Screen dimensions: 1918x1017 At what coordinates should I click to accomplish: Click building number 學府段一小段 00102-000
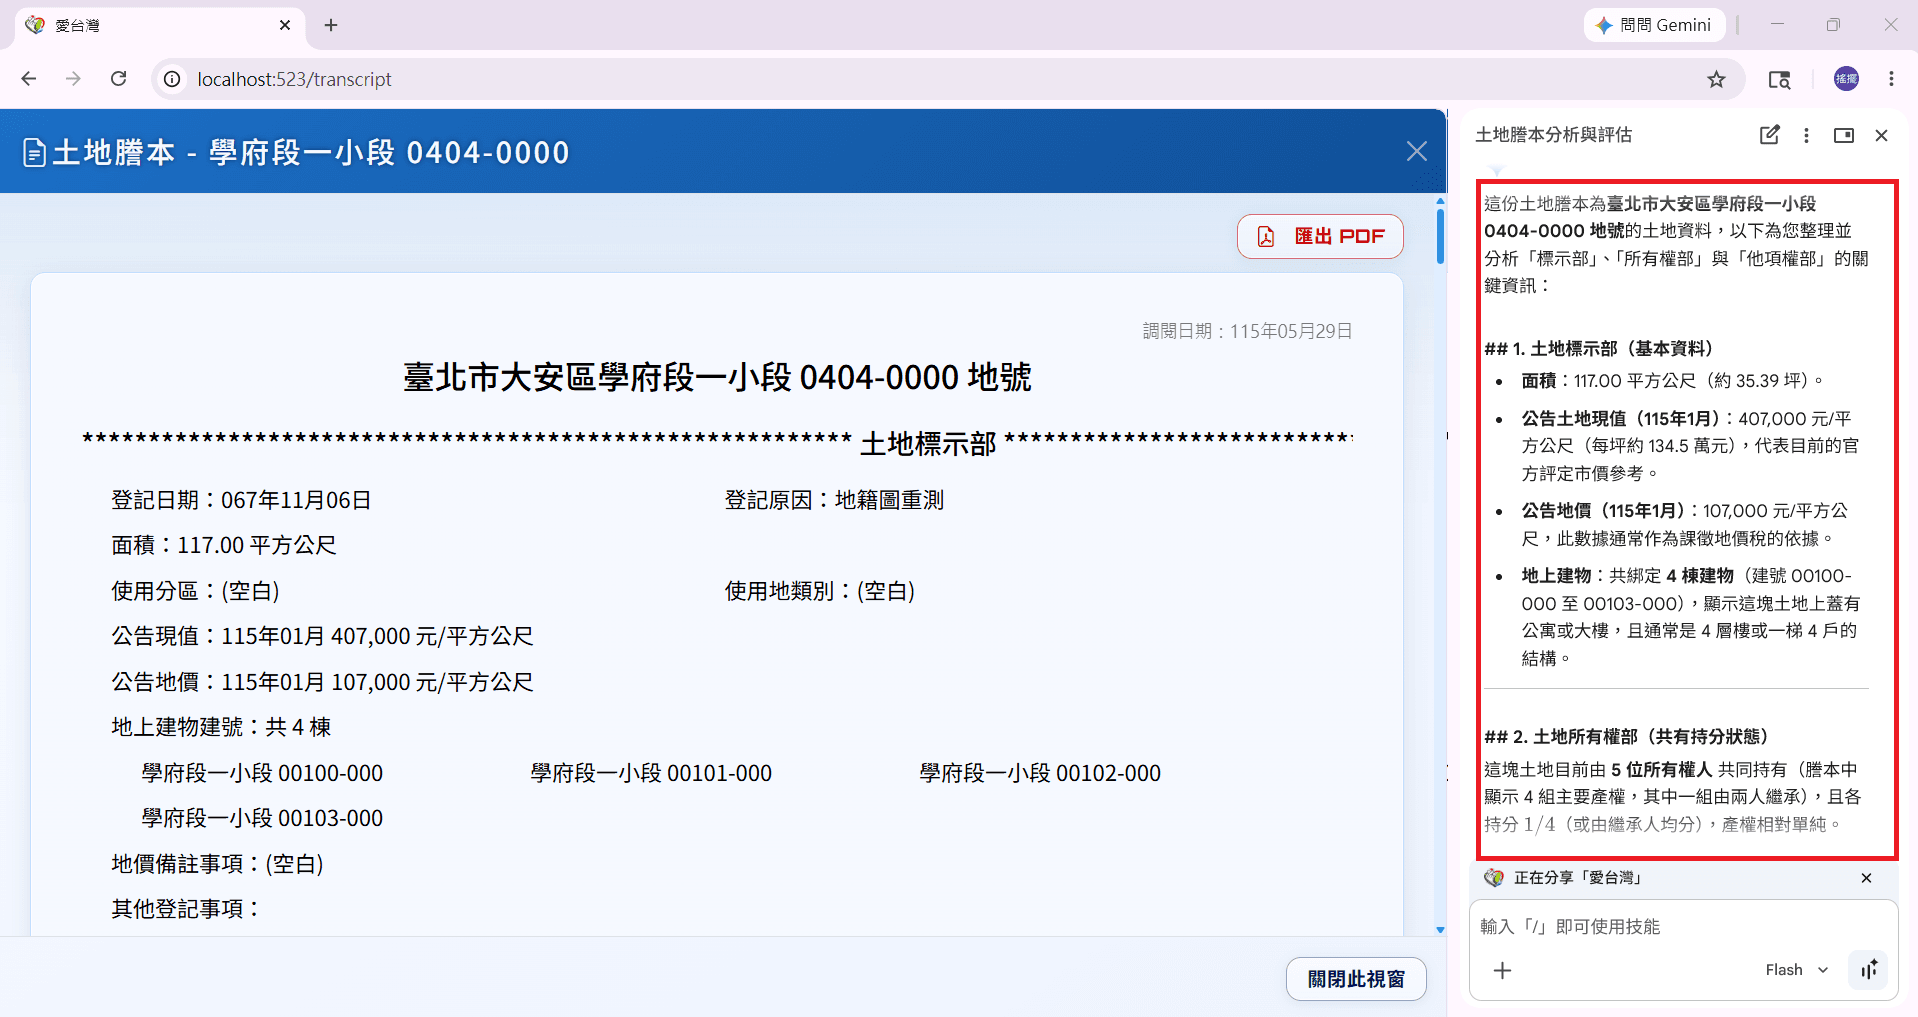[x=1040, y=773]
